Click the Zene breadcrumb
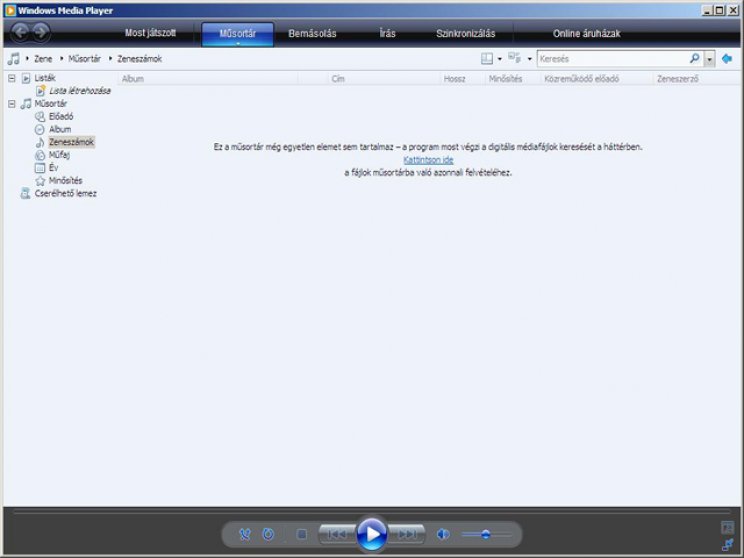The height and width of the screenshot is (558, 744). click(43, 59)
